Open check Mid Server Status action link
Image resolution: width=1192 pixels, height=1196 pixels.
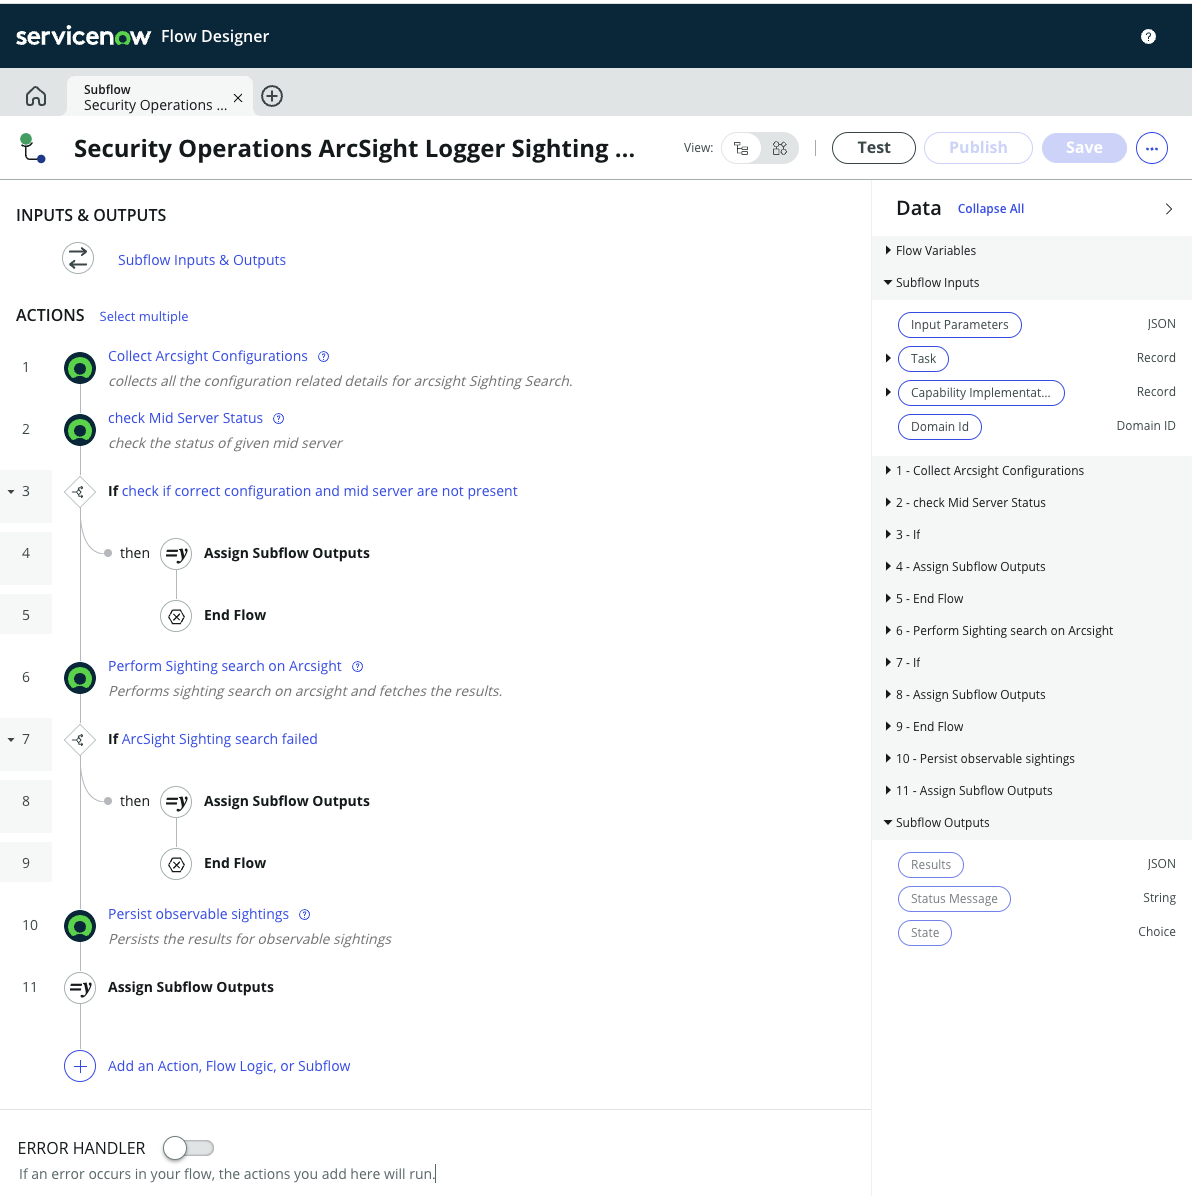[x=185, y=418]
